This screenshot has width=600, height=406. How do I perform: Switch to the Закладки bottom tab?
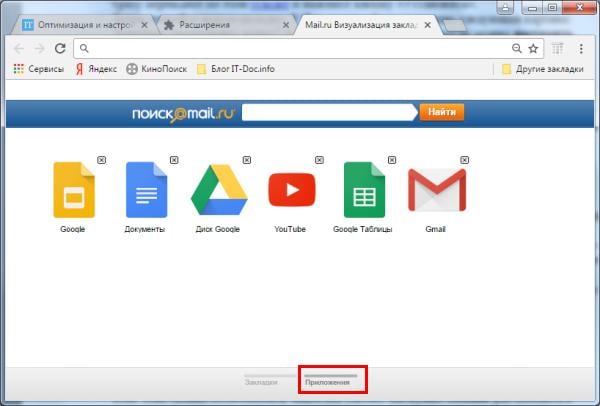click(261, 381)
